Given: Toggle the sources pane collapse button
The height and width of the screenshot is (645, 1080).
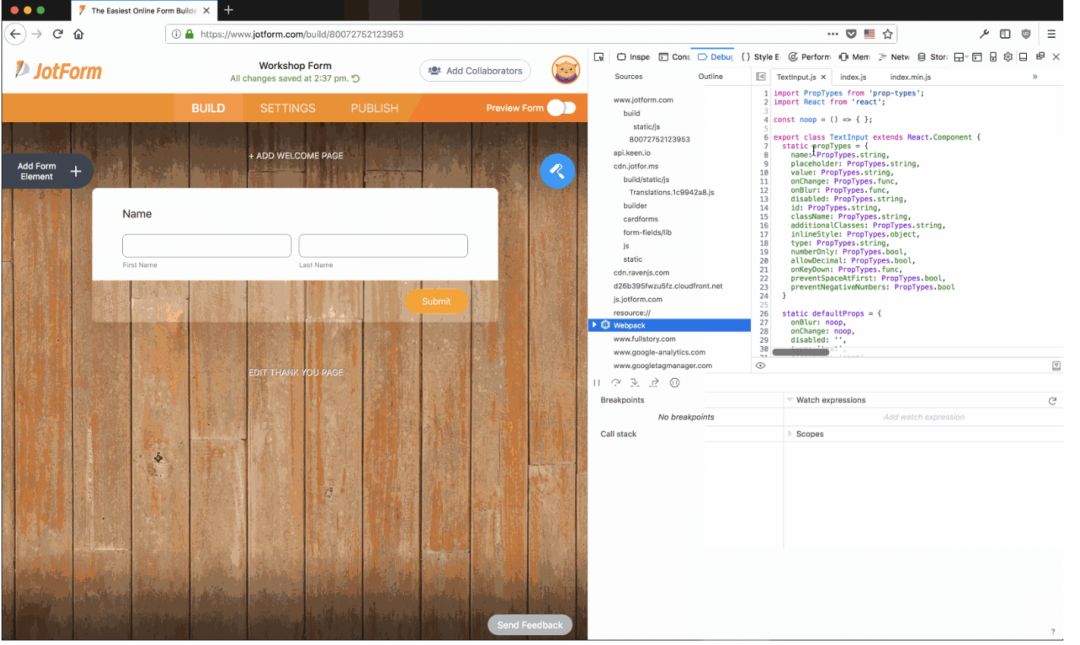Looking at the screenshot, I should pyautogui.click(x=760, y=77).
